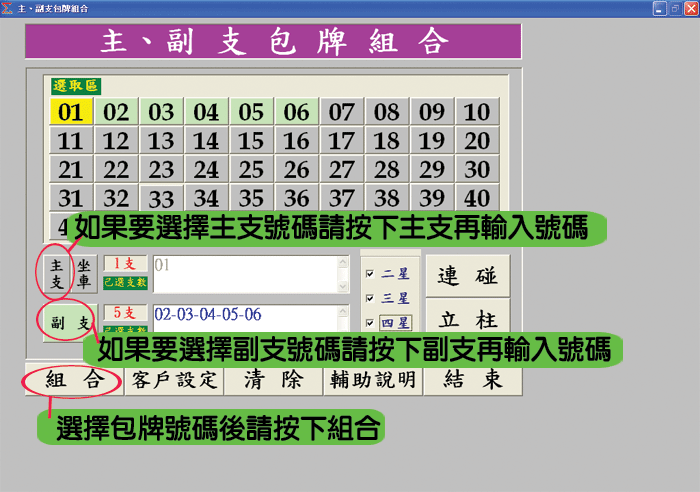Click number 40 in the grid
This screenshot has height=492, width=700.
(x=477, y=198)
